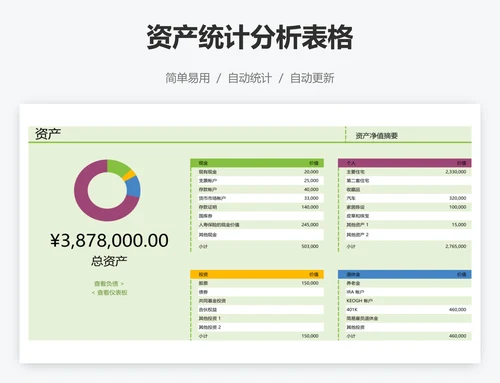Select the 皮草和珠宝 row label
Screen dimensions: 500x383
click(358, 216)
